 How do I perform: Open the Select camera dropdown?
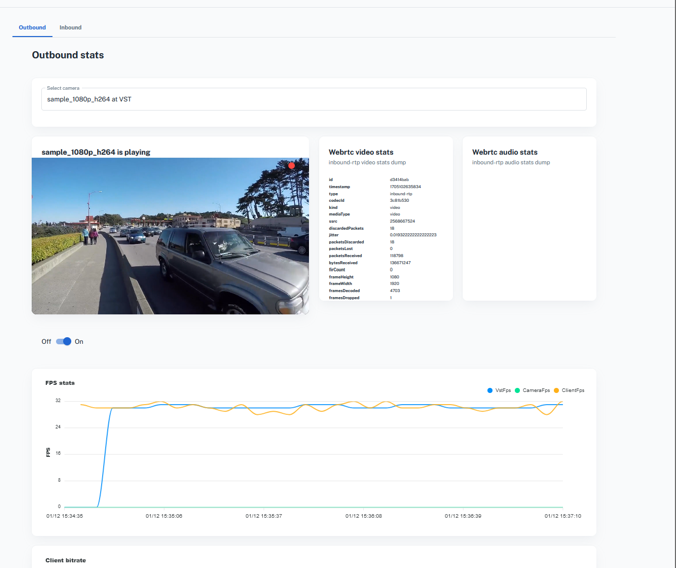coord(313,99)
